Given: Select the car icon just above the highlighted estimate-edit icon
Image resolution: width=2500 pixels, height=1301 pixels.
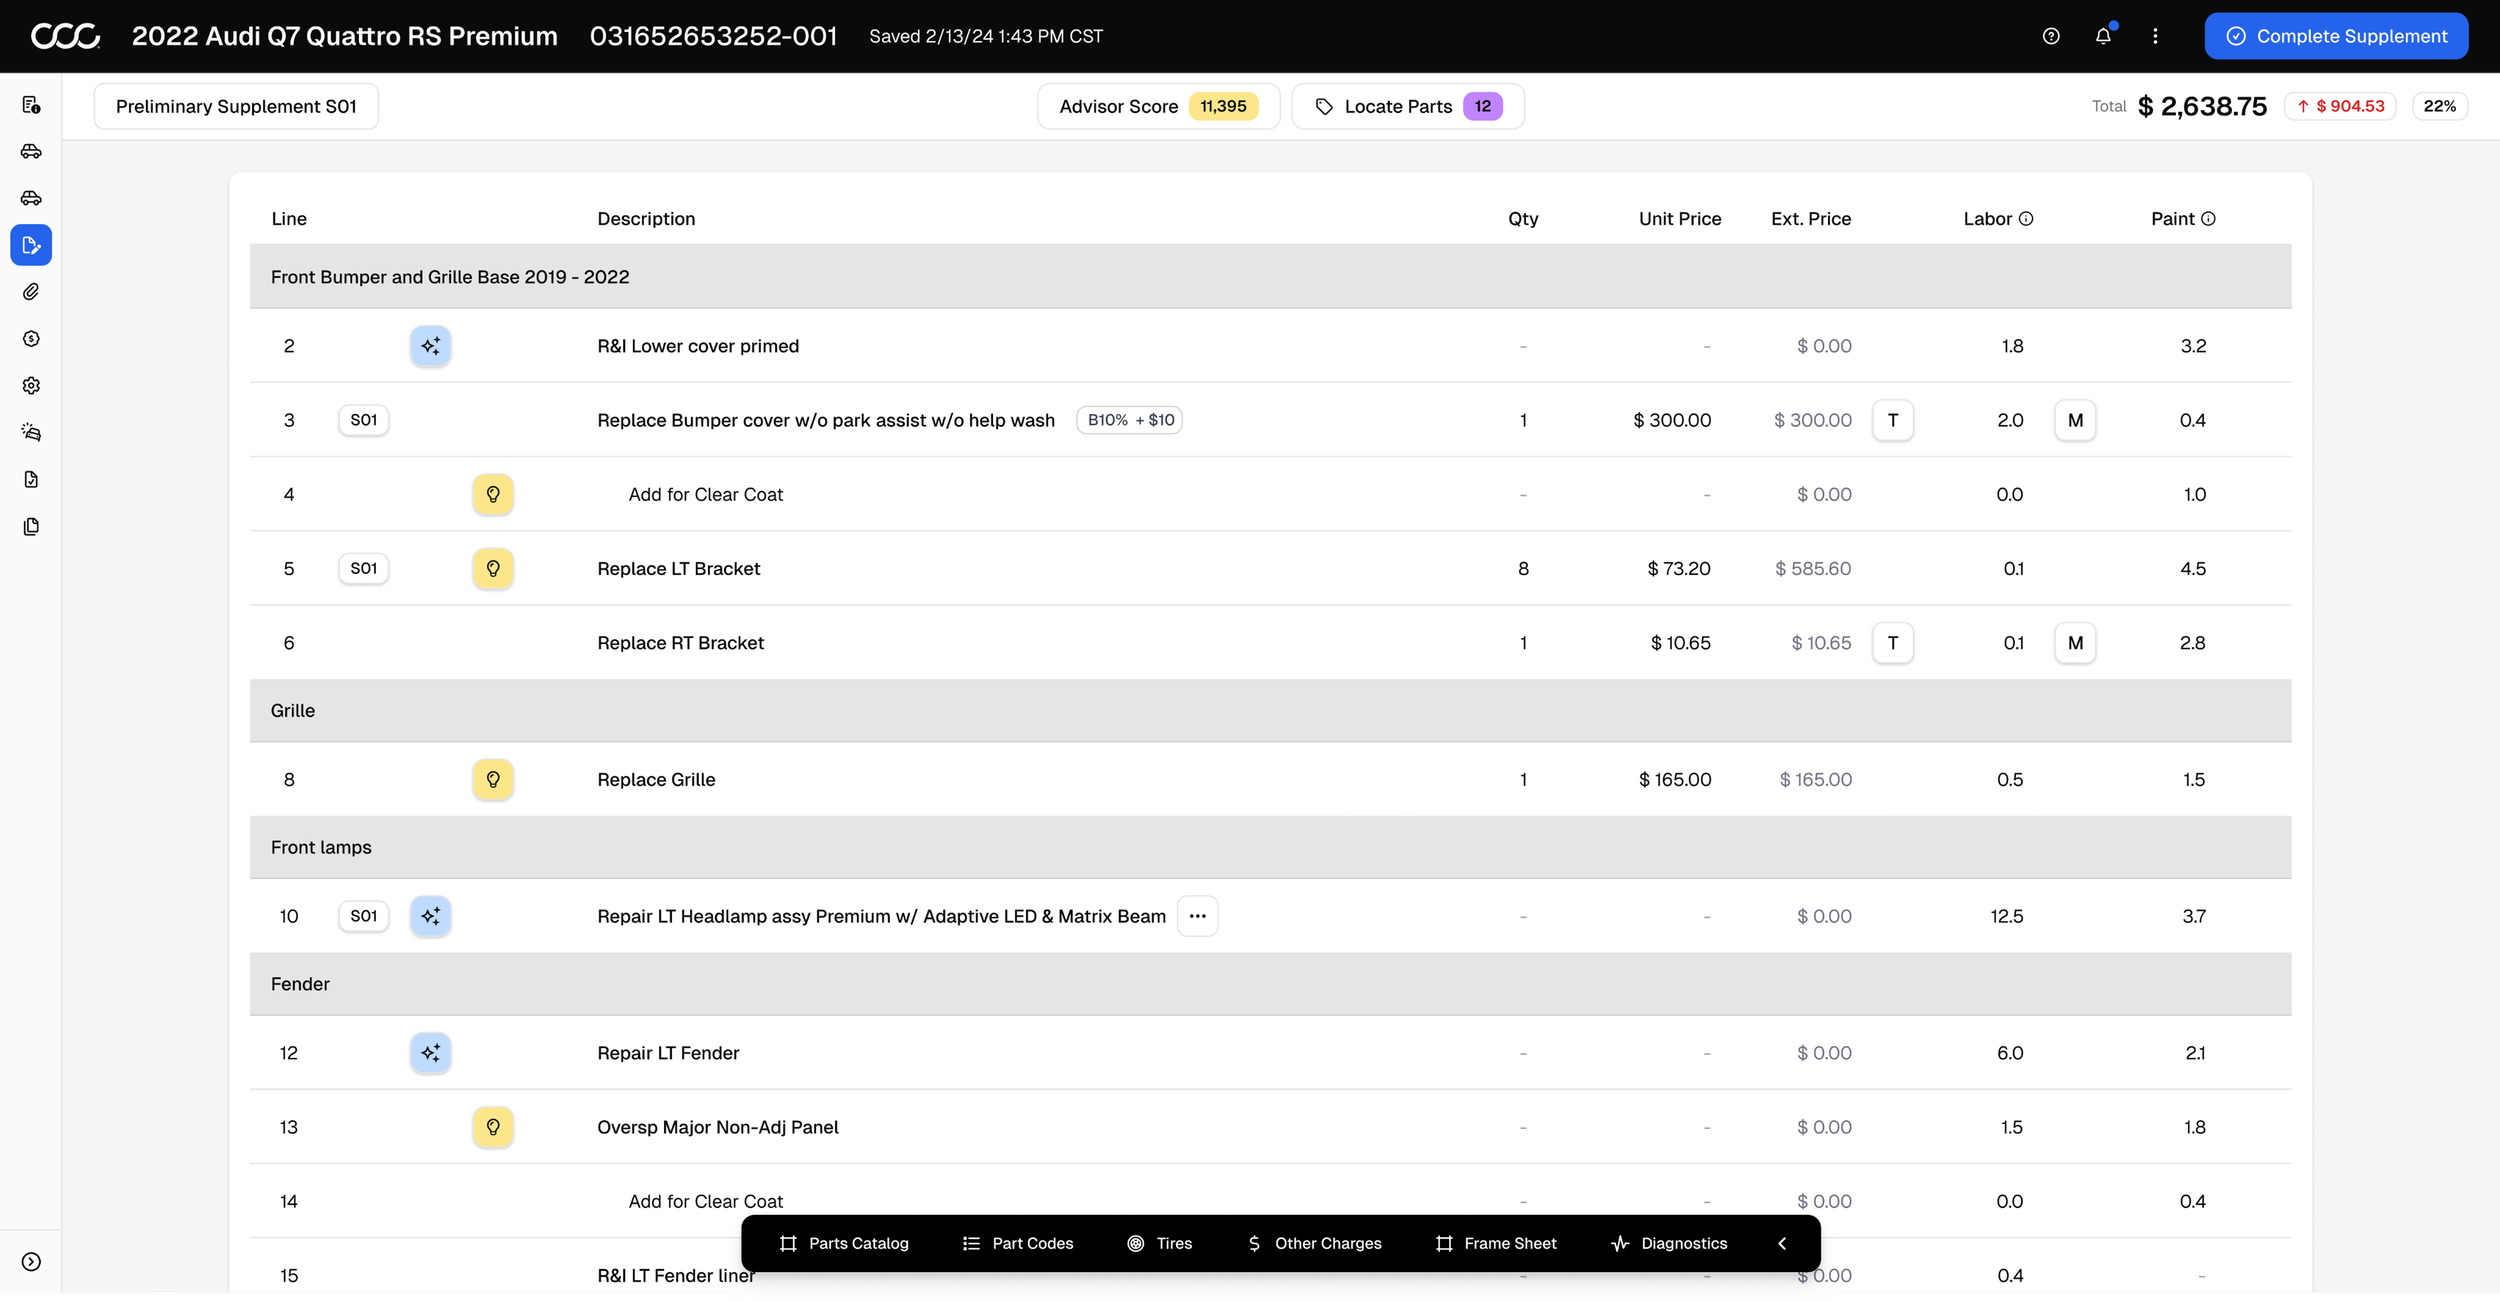Looking at the screenshot, I should coord(31,198).
